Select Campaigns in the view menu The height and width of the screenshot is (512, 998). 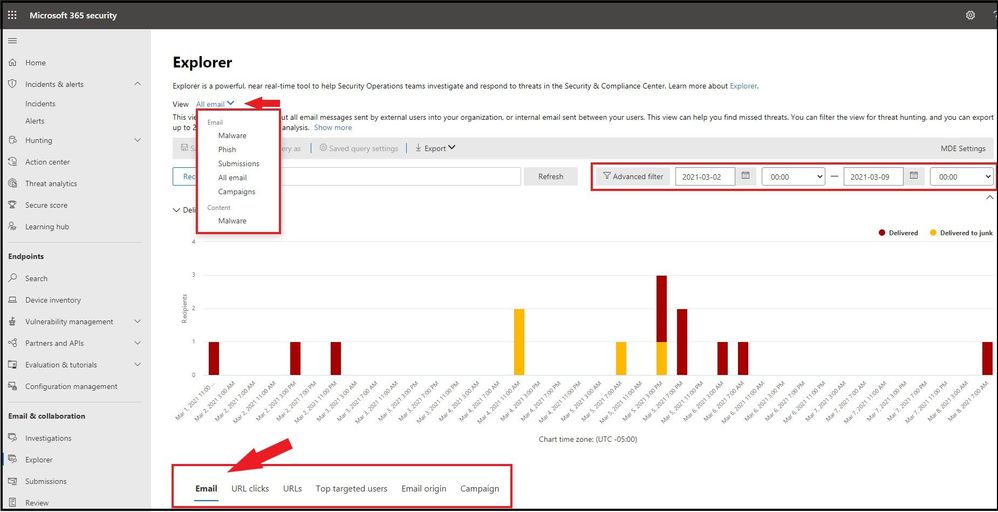click(x=236, y=192)
